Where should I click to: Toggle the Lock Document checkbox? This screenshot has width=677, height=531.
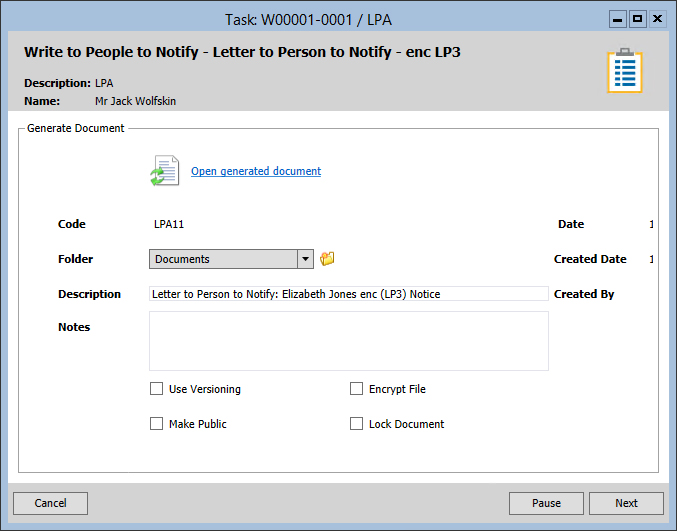(x=356, y=424)
